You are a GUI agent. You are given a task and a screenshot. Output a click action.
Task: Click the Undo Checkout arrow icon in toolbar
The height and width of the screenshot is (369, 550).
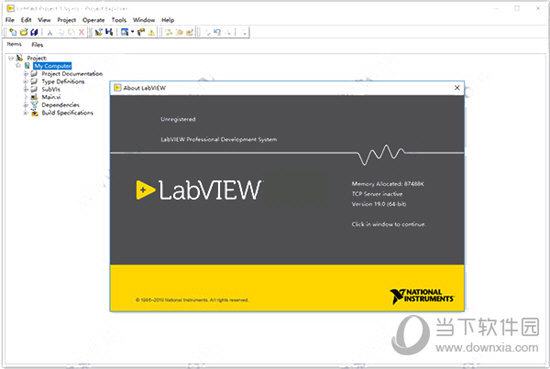217,32
